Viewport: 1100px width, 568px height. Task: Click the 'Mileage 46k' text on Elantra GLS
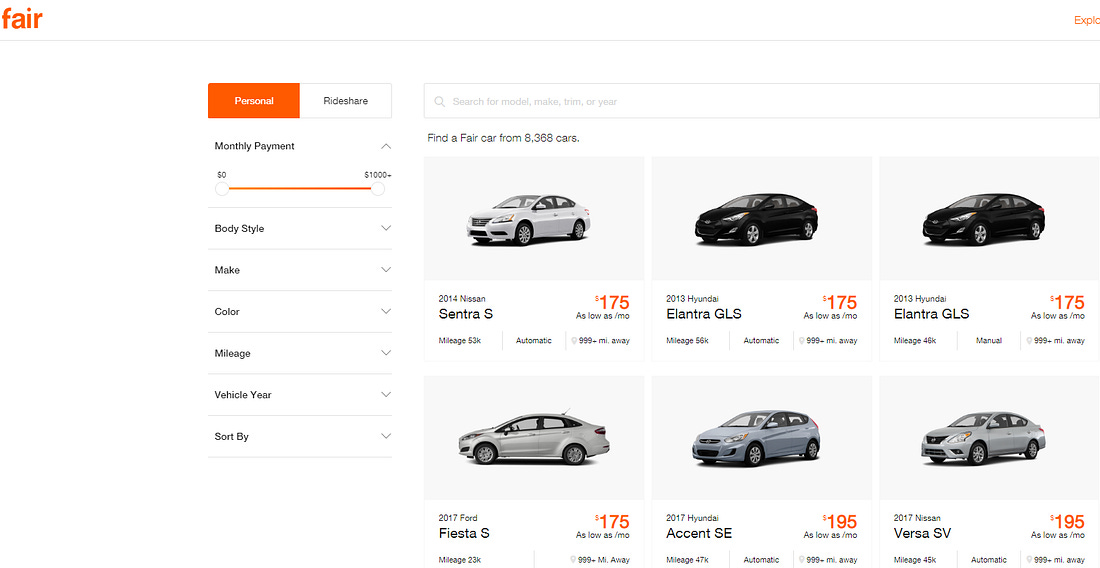click(x=915, y=341)
